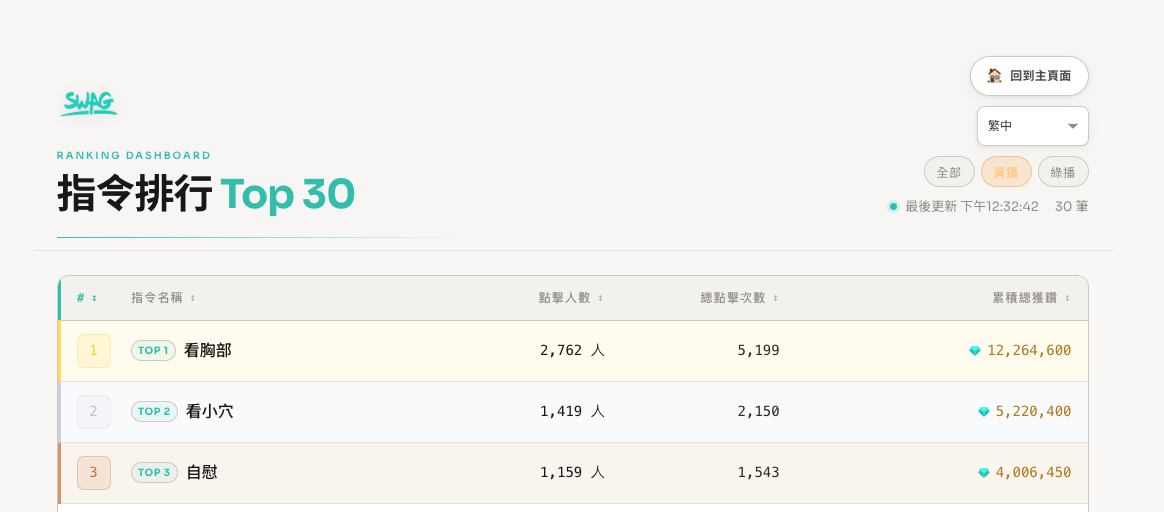
Task: Click the diamond icon beside 5,220,400
Action: coord(983,412)
